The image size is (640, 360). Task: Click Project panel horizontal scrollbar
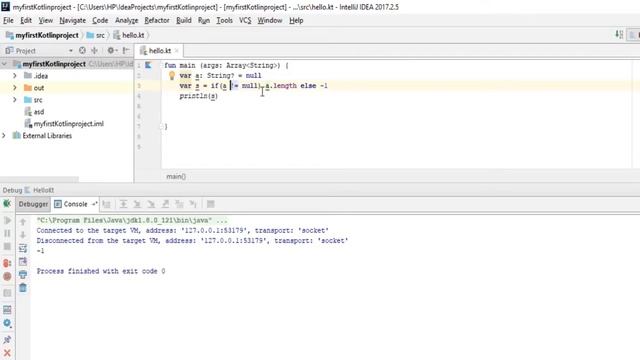click(x=39, y=179)
